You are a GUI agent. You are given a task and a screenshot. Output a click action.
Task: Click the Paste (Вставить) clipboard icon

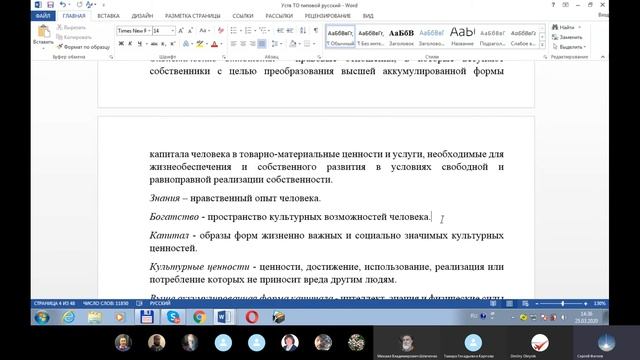coord(43,31)
